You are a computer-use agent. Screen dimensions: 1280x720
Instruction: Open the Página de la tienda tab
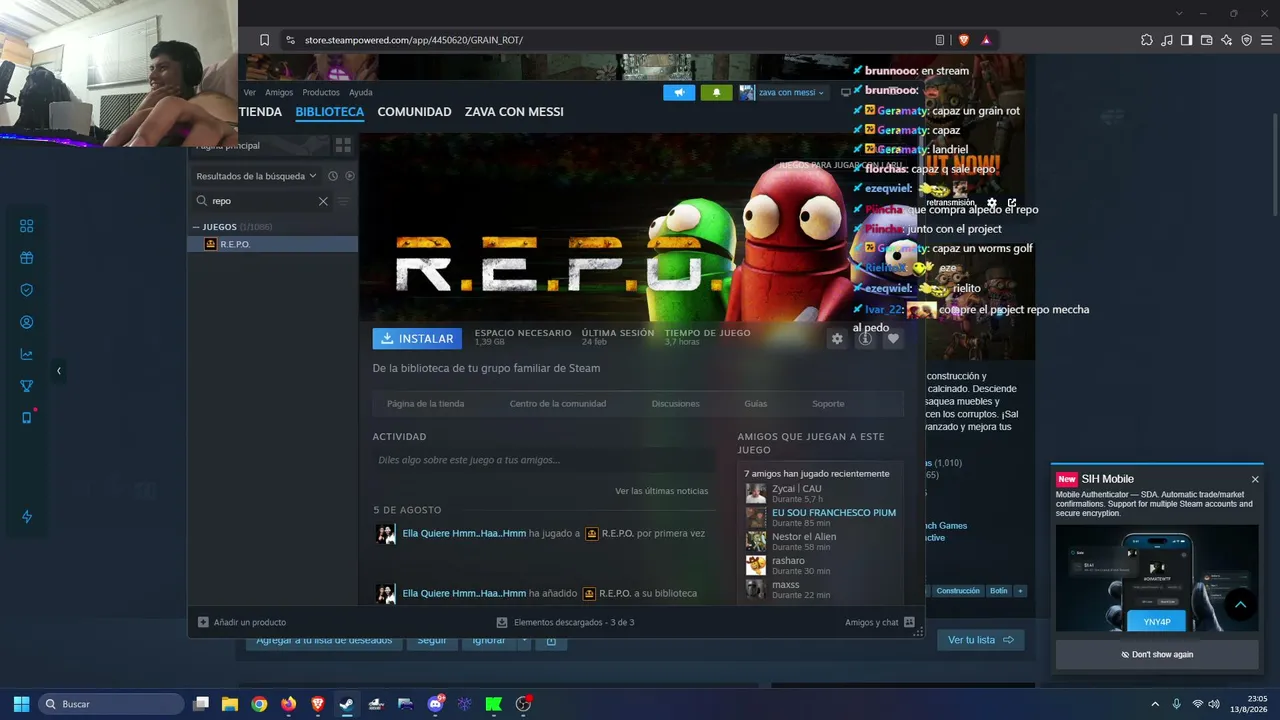click(x=425, y=404)
